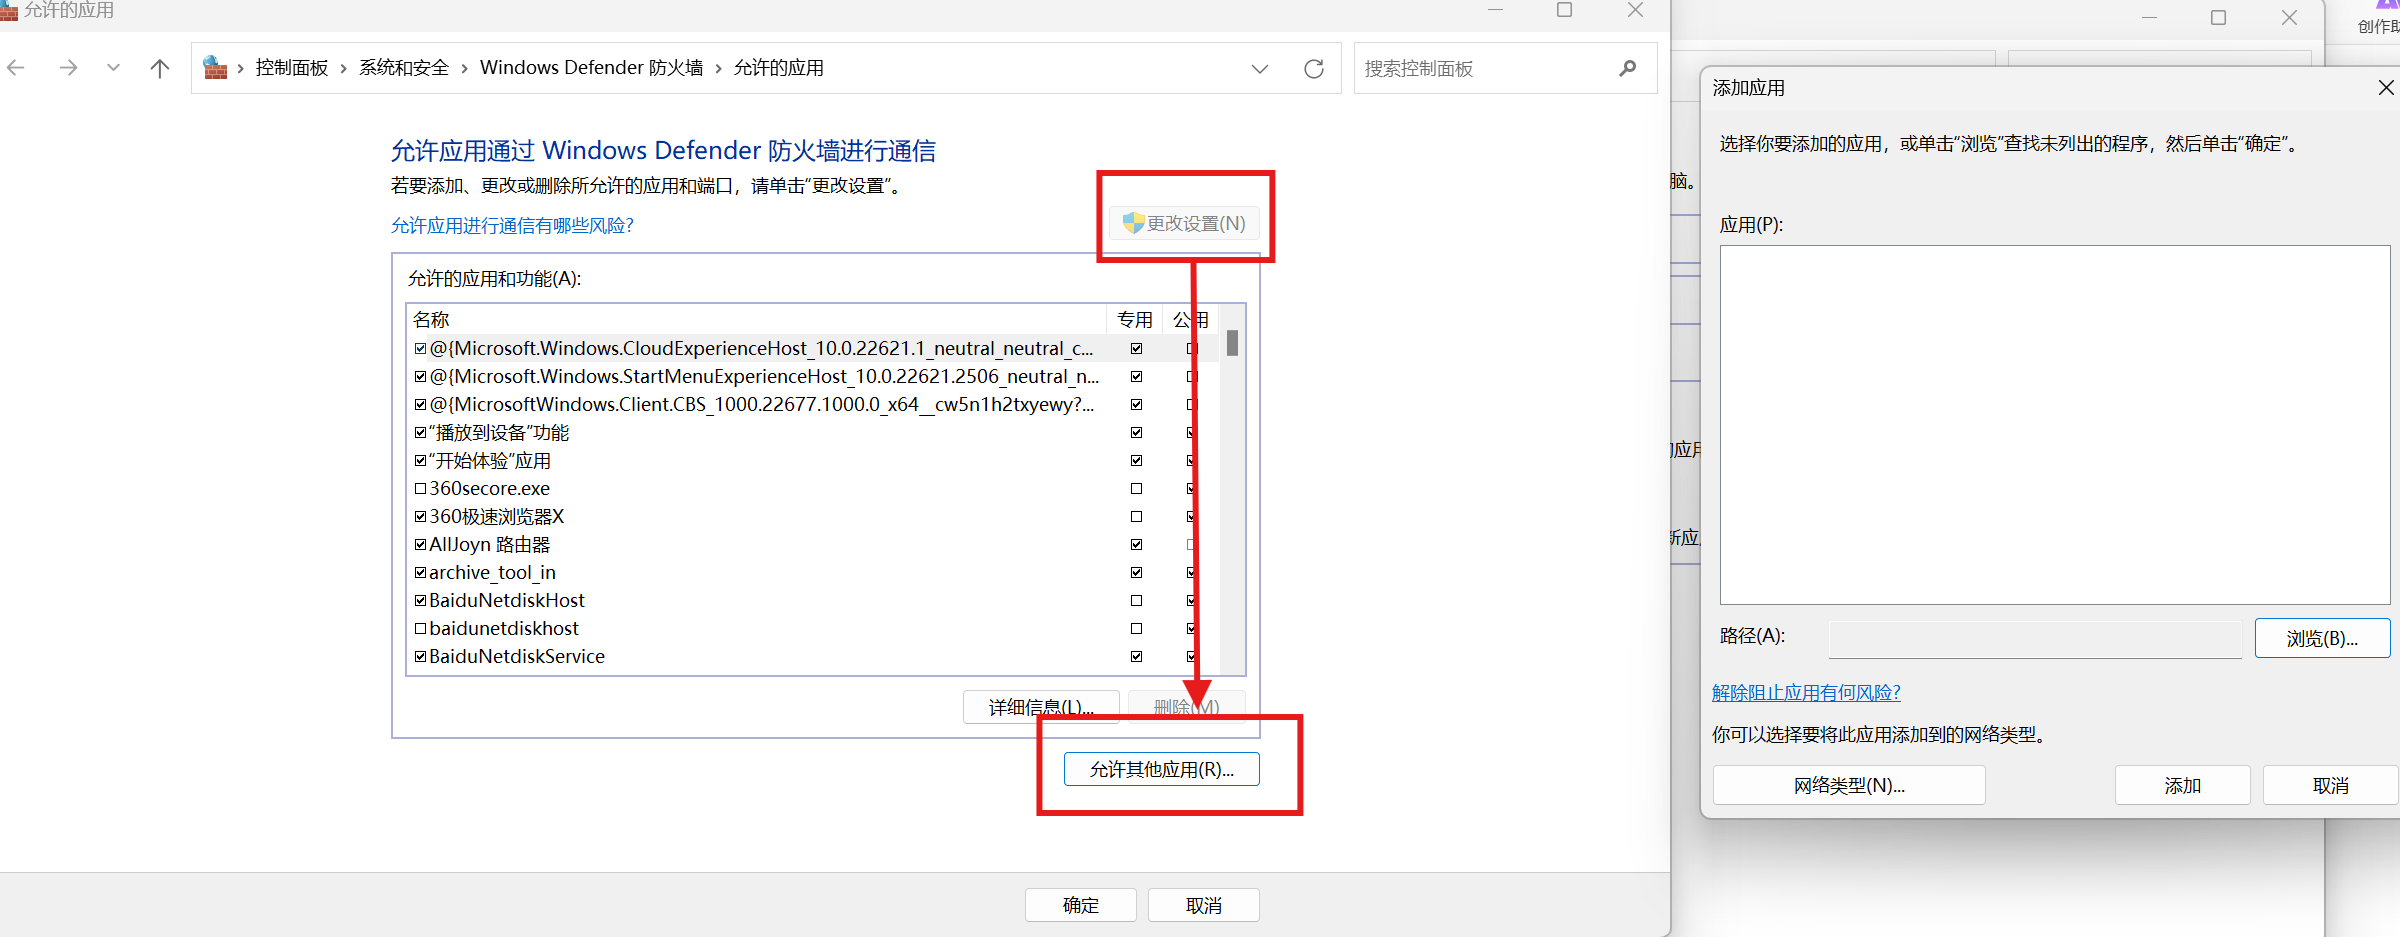Open recent locations chevron beside forward arrow
Viewport: 2400px width, 937px height.
[x=113, y=68]
